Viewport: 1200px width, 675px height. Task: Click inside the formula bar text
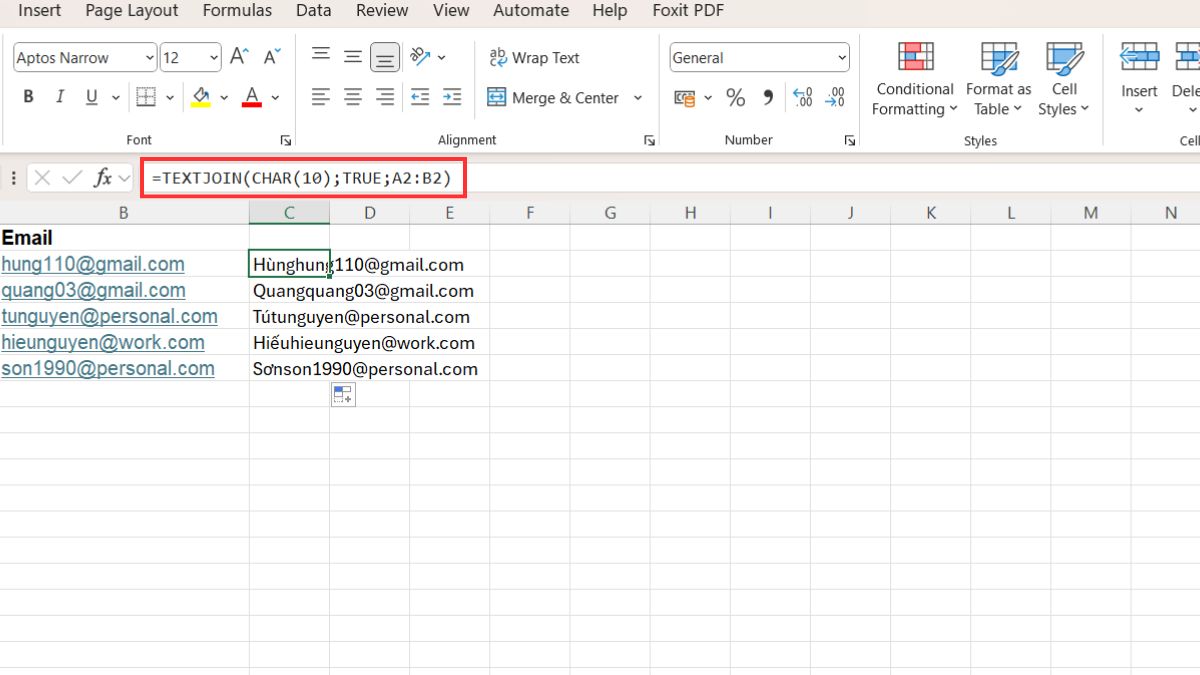300,178
